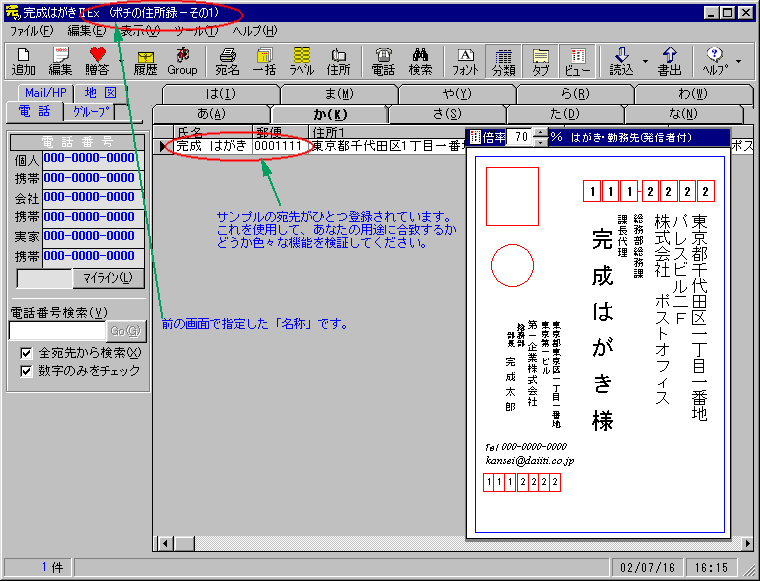Click the 編集 (Edit) toolbar icon
This screenshot has width=760, height=581.
(60, 61)
